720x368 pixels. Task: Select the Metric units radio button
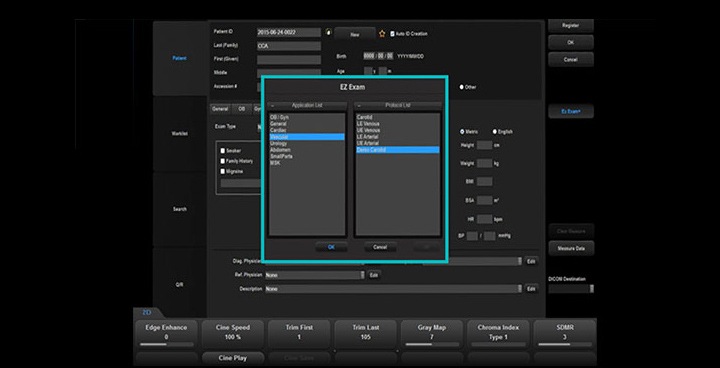click(x=462, y=131)
